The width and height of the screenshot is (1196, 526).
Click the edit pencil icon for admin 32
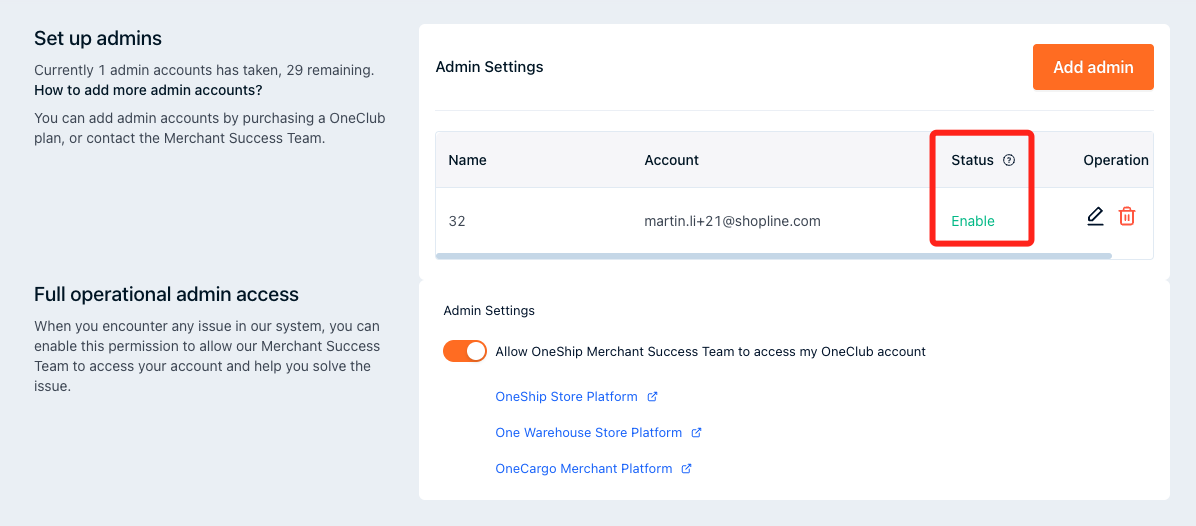pyautogui.click(x=1095, y=216)
